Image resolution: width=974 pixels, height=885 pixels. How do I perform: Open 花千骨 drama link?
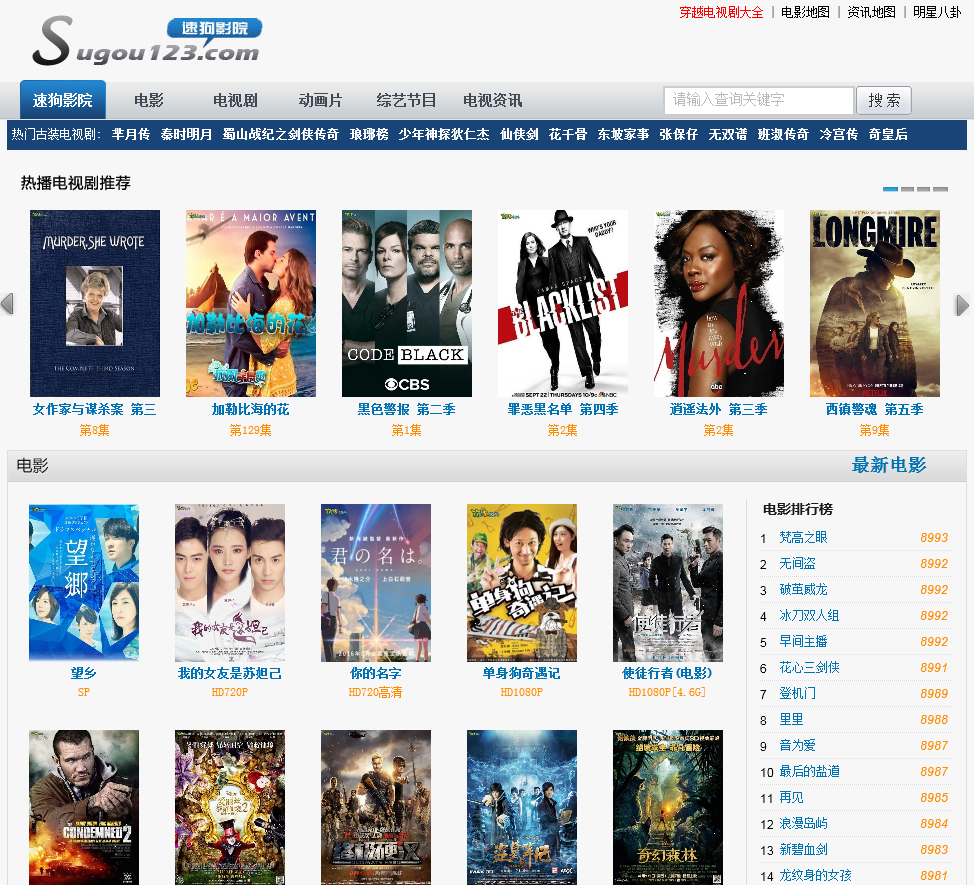568,134
